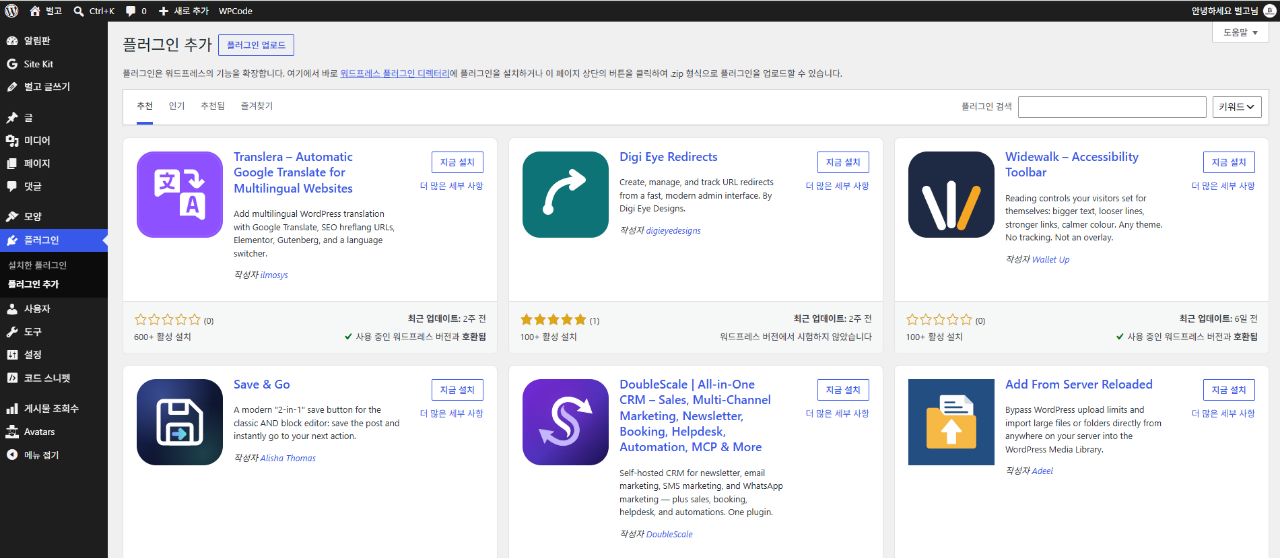Open author link ilmosys

(274, 275)
